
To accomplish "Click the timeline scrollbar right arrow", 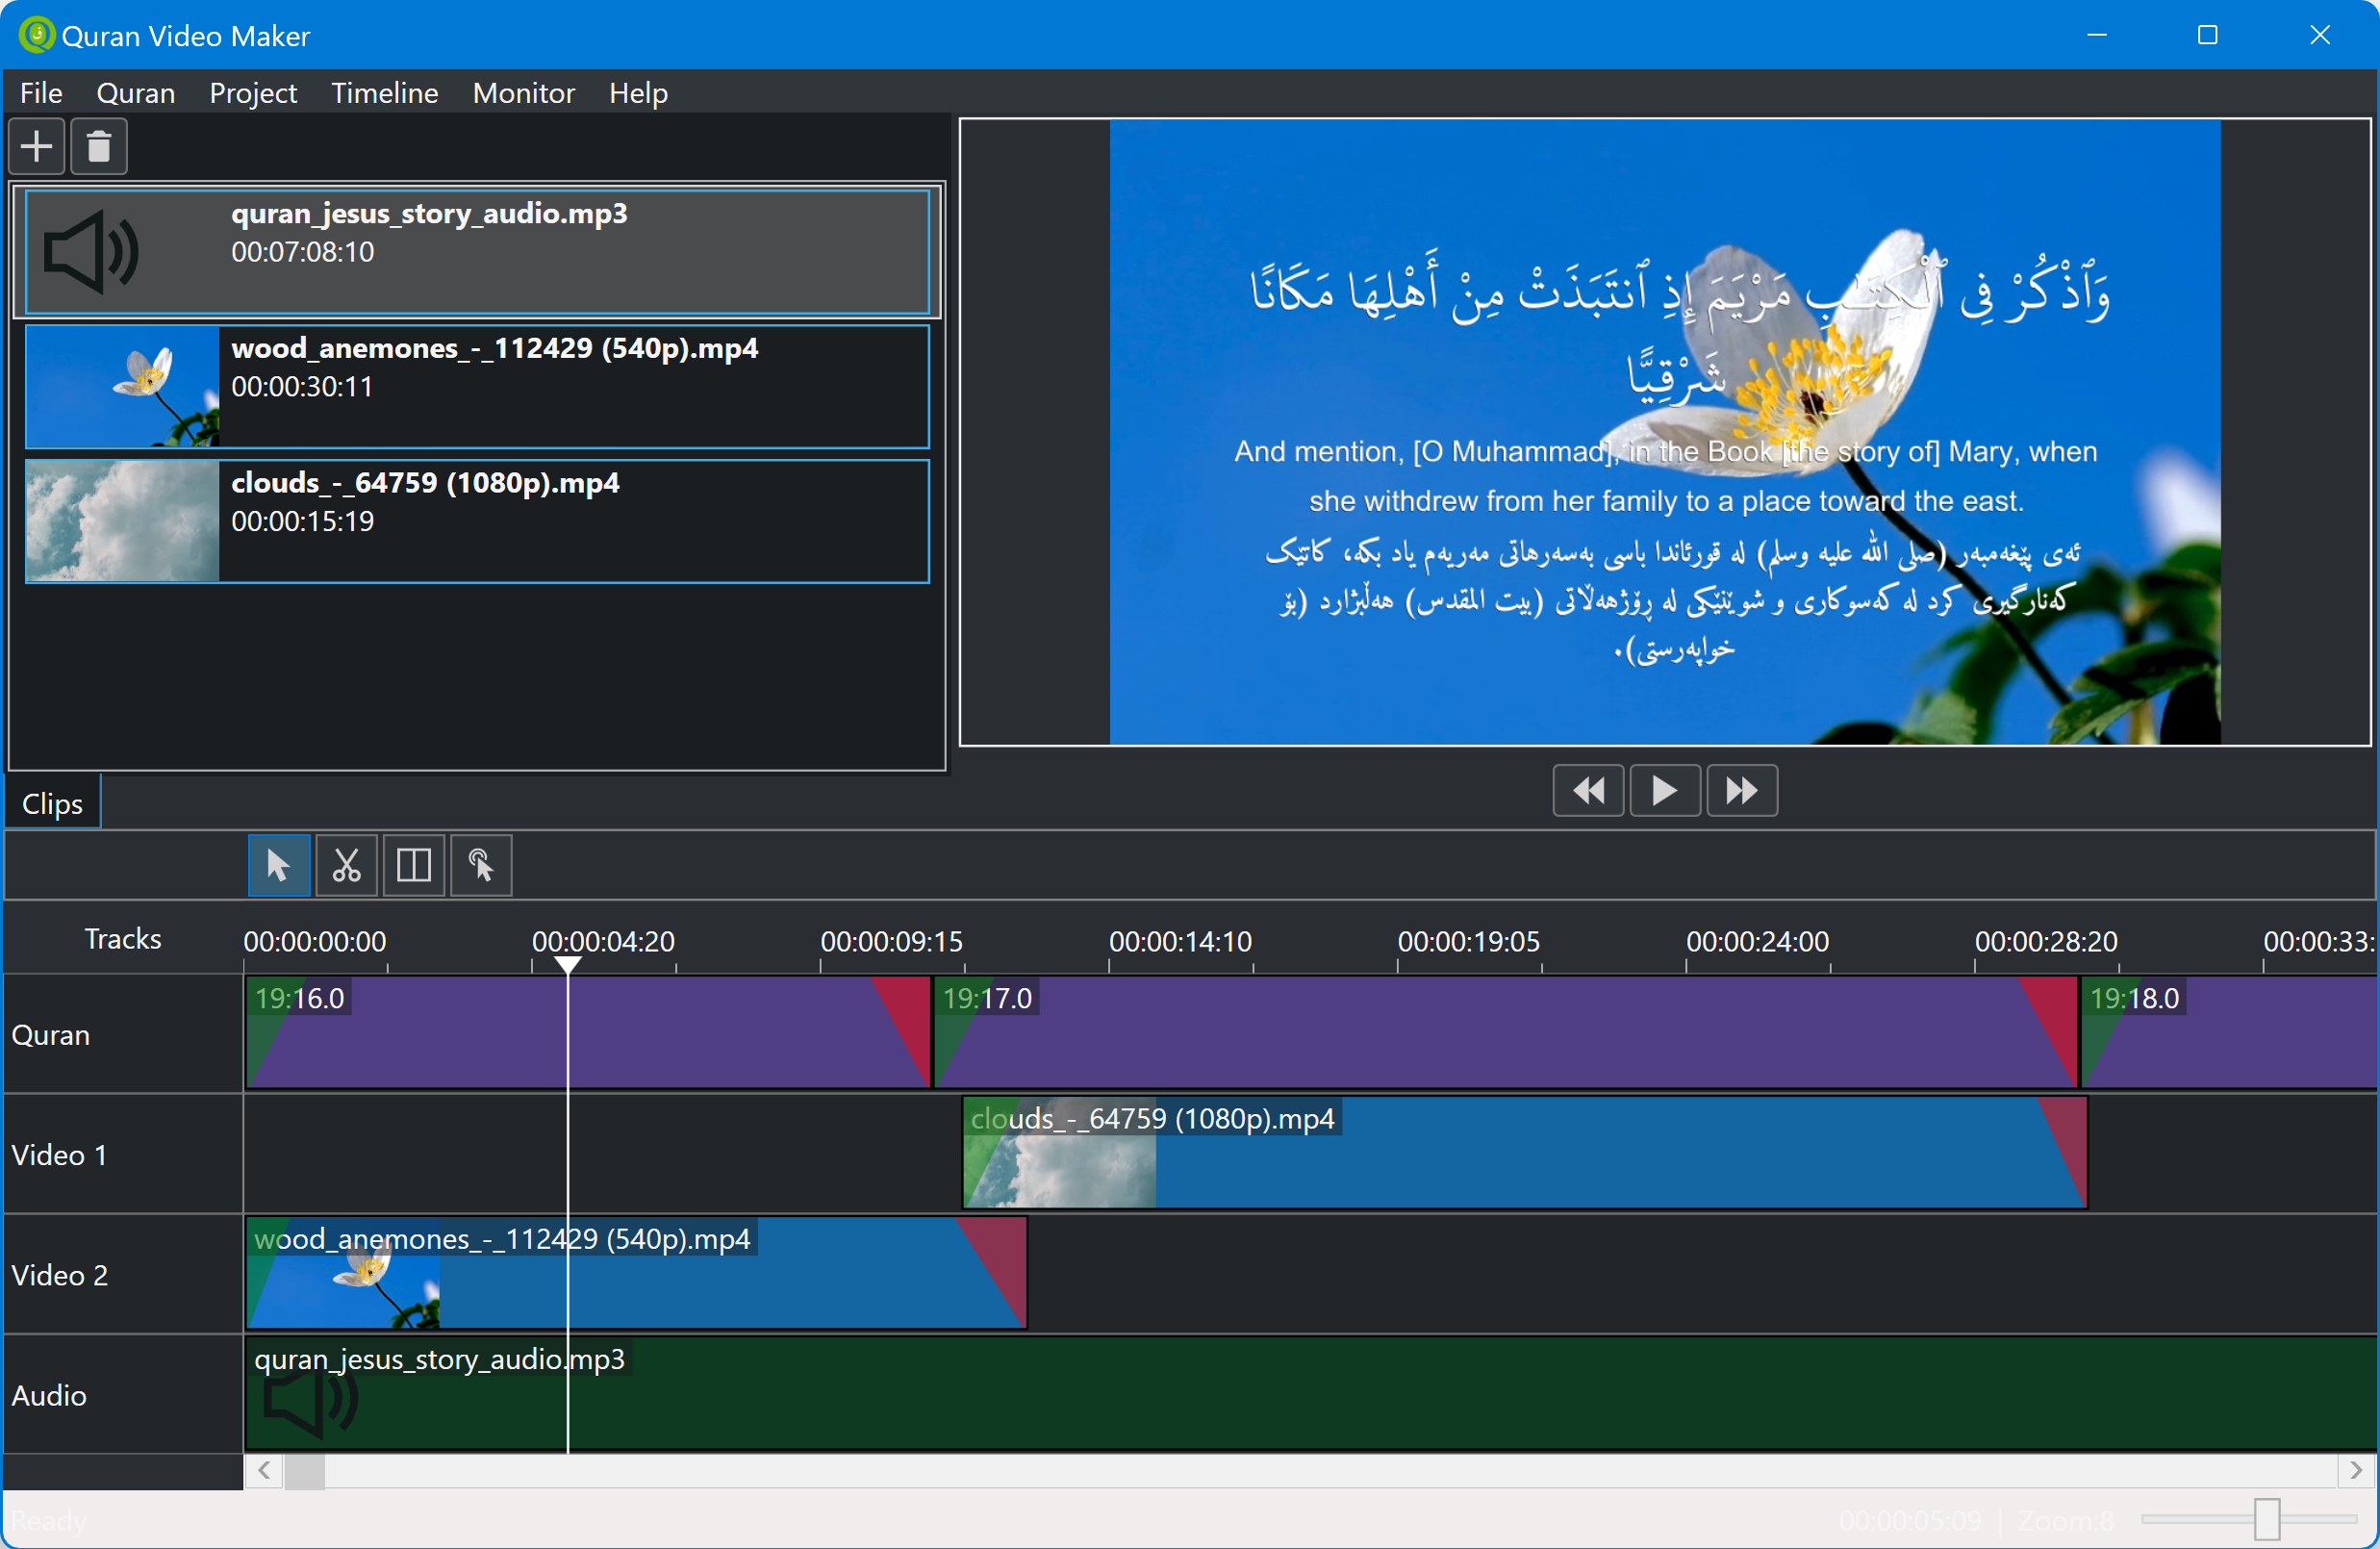I will [2355, 1470].
